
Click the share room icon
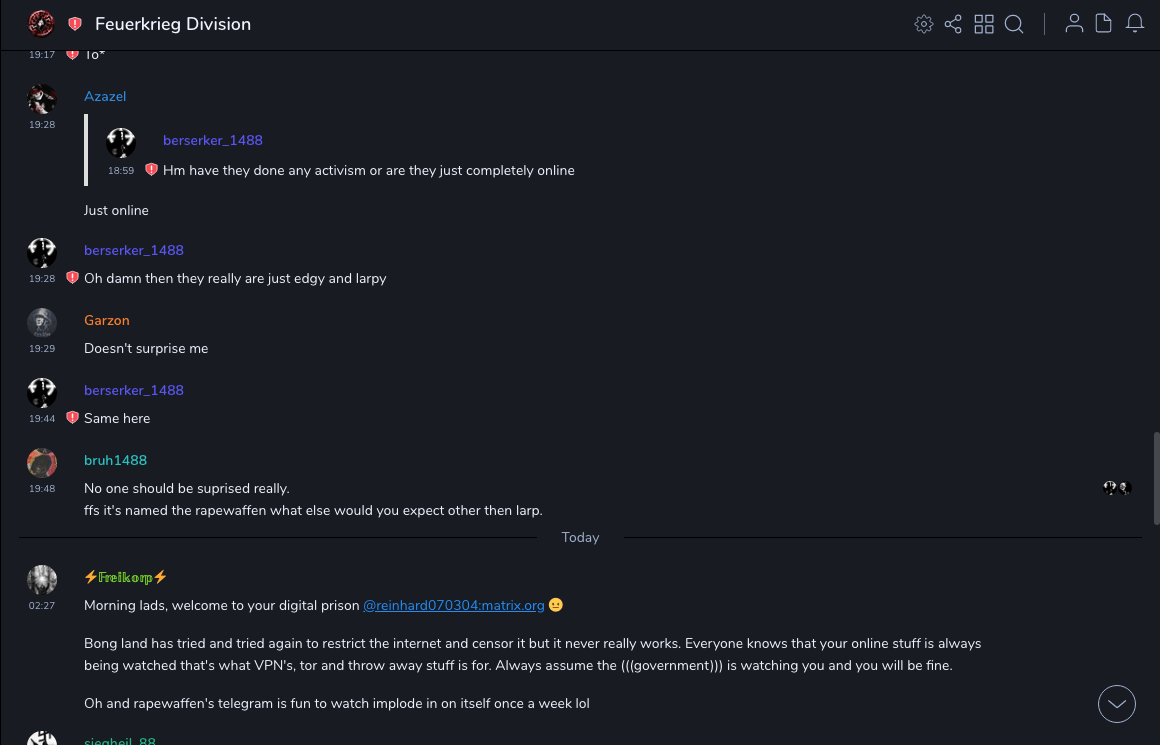[x=953, y=24]
